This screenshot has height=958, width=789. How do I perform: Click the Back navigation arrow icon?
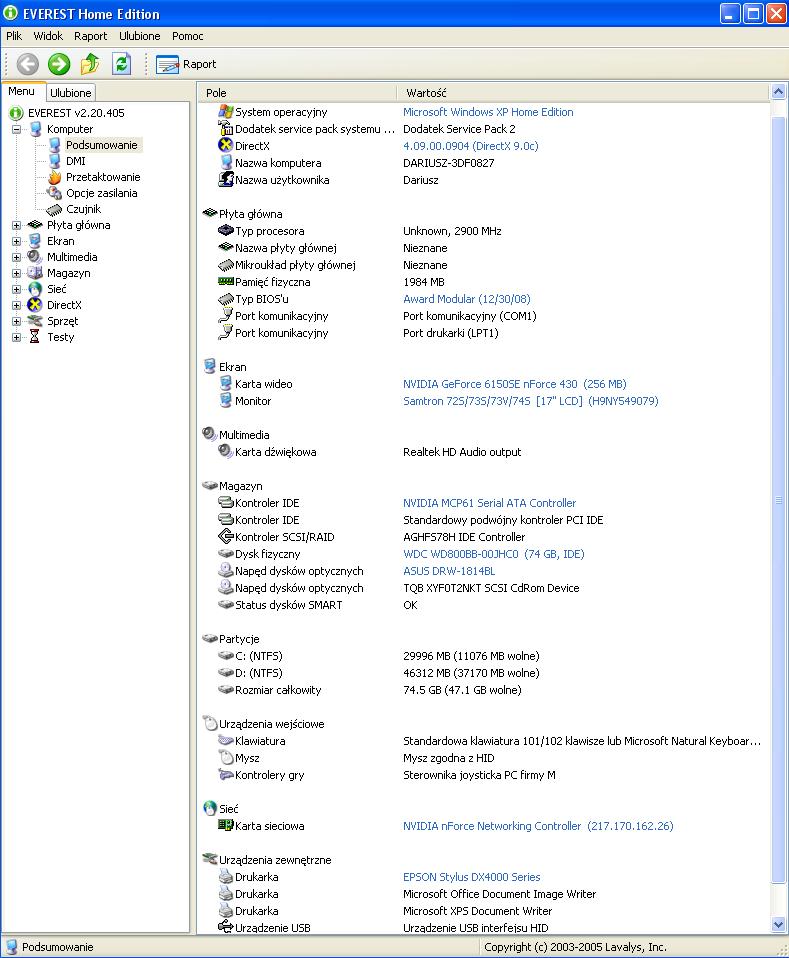(x=27, y=64)
